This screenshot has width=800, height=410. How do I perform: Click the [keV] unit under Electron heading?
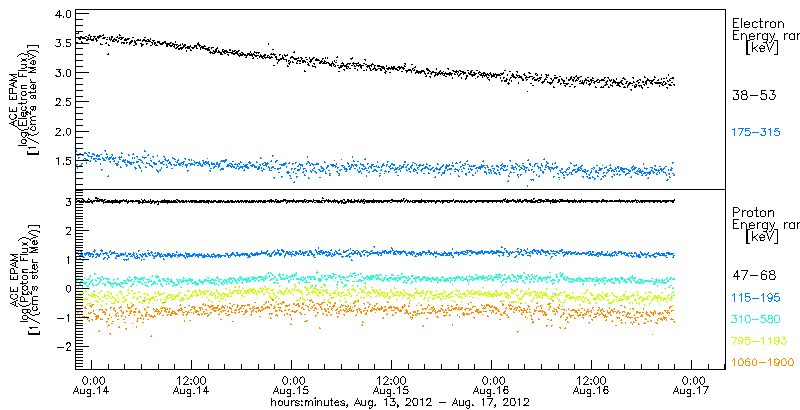tap(762, 48)
